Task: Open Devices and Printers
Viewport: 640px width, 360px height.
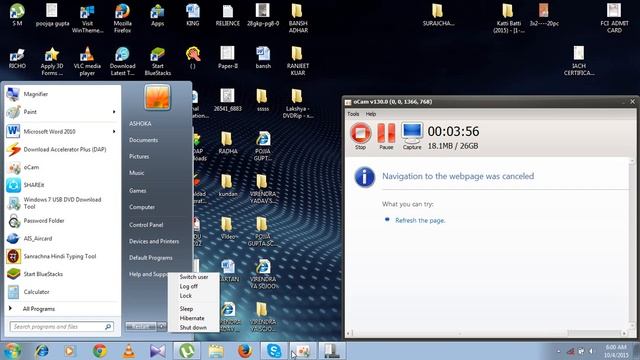Action: (x=154, y=241)
